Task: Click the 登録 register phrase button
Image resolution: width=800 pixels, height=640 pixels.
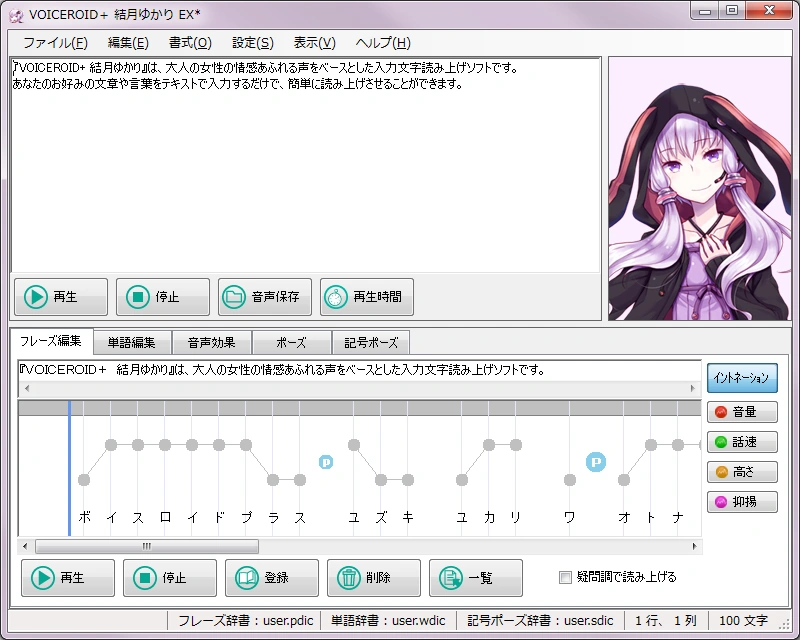Action: 272,578
